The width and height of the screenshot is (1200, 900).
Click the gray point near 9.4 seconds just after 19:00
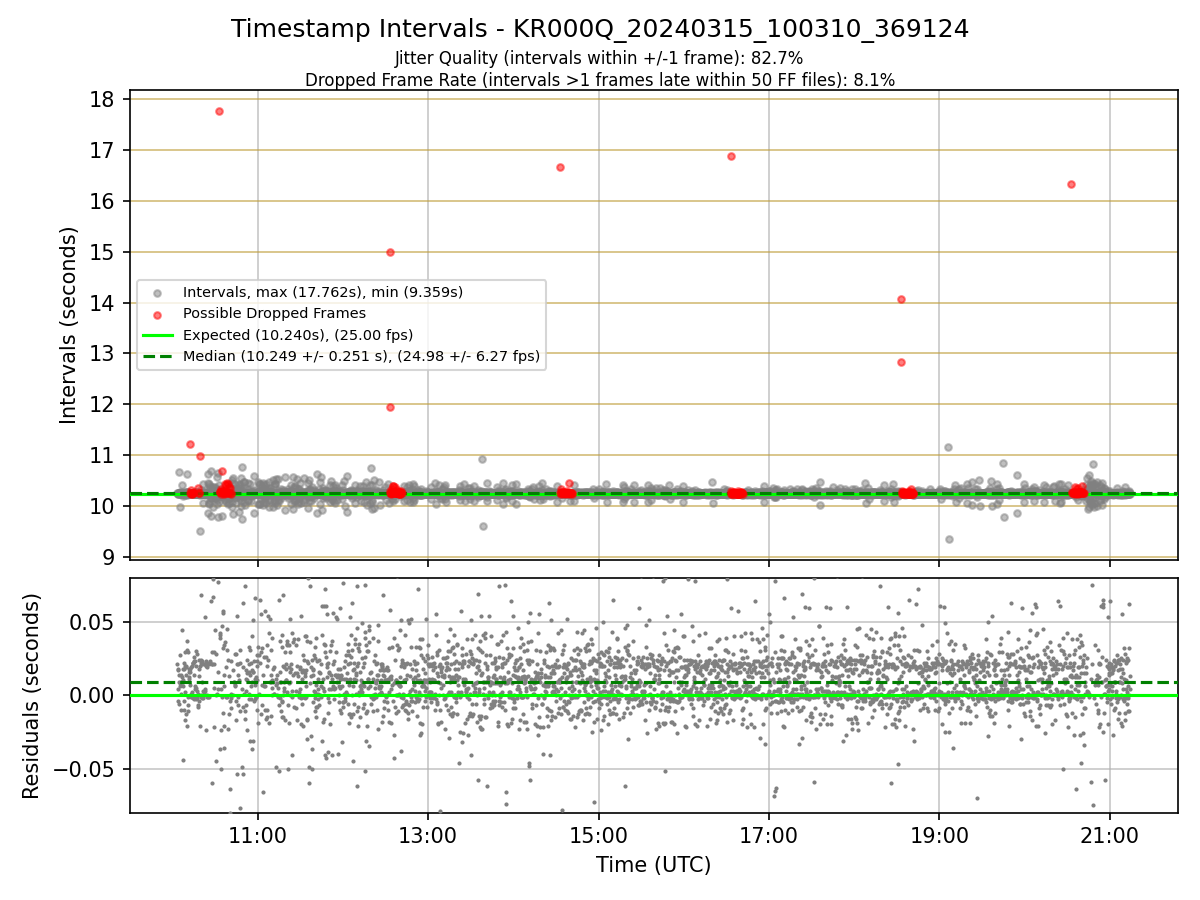pyautogui.click(x=949, y=539)
